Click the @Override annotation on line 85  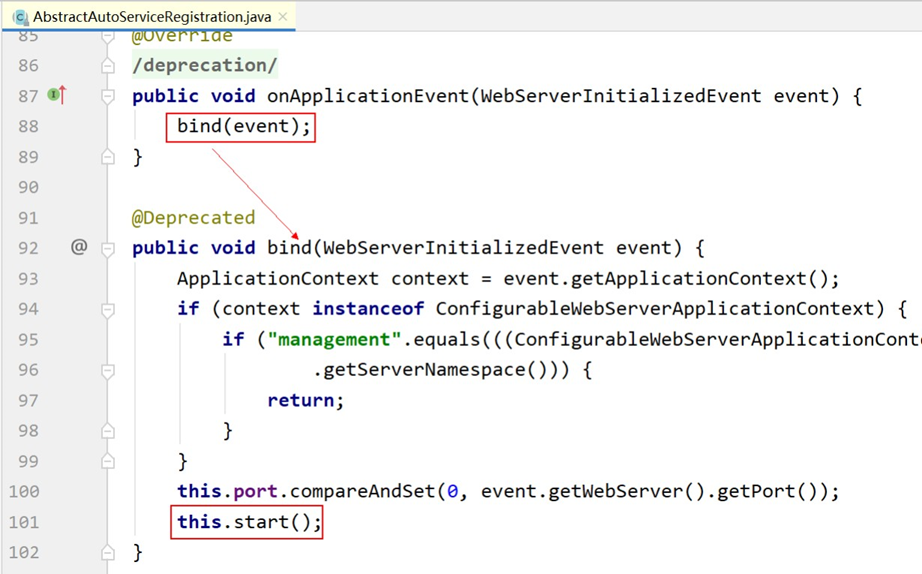[182, 36]
